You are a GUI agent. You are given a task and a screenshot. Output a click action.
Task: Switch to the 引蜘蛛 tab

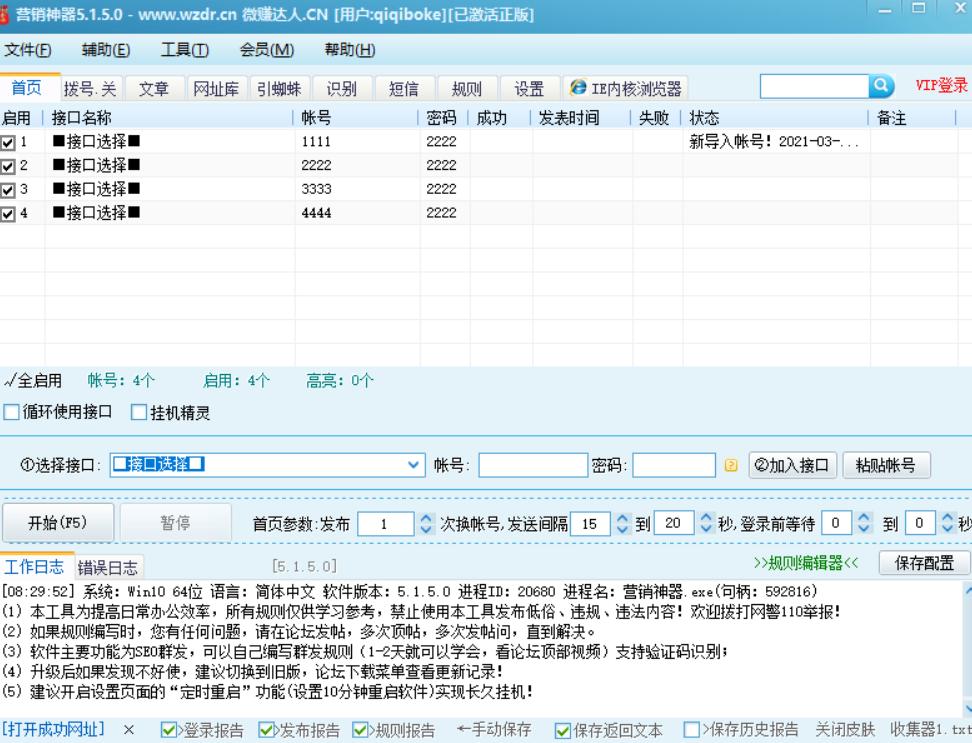[279, 89]
